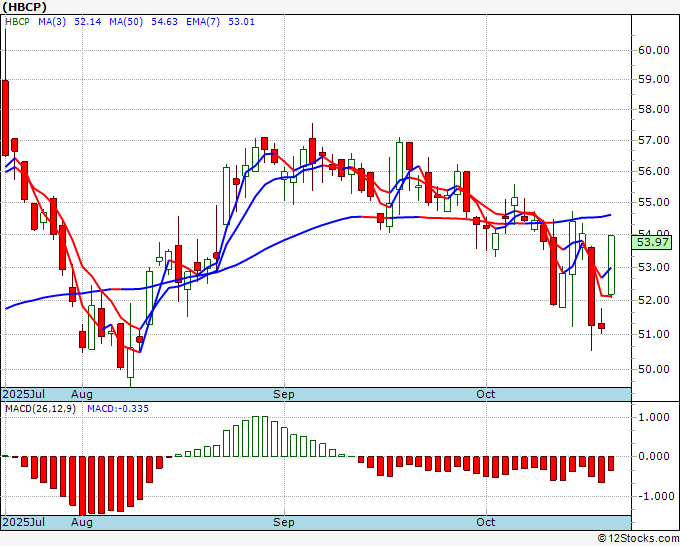
Task: Click the 52.00 price axis label
Action: (x=654, y=300)
